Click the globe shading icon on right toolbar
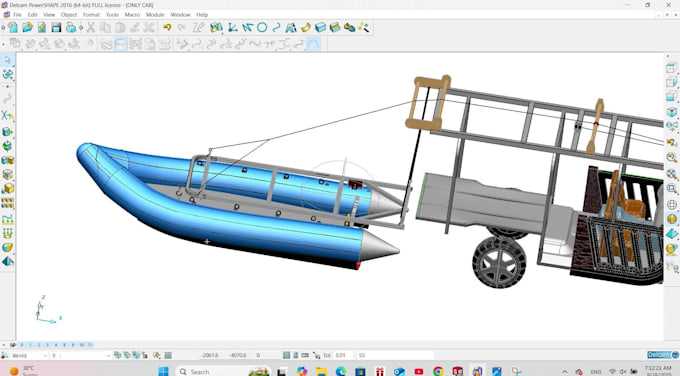 click(x=671, y=219)
